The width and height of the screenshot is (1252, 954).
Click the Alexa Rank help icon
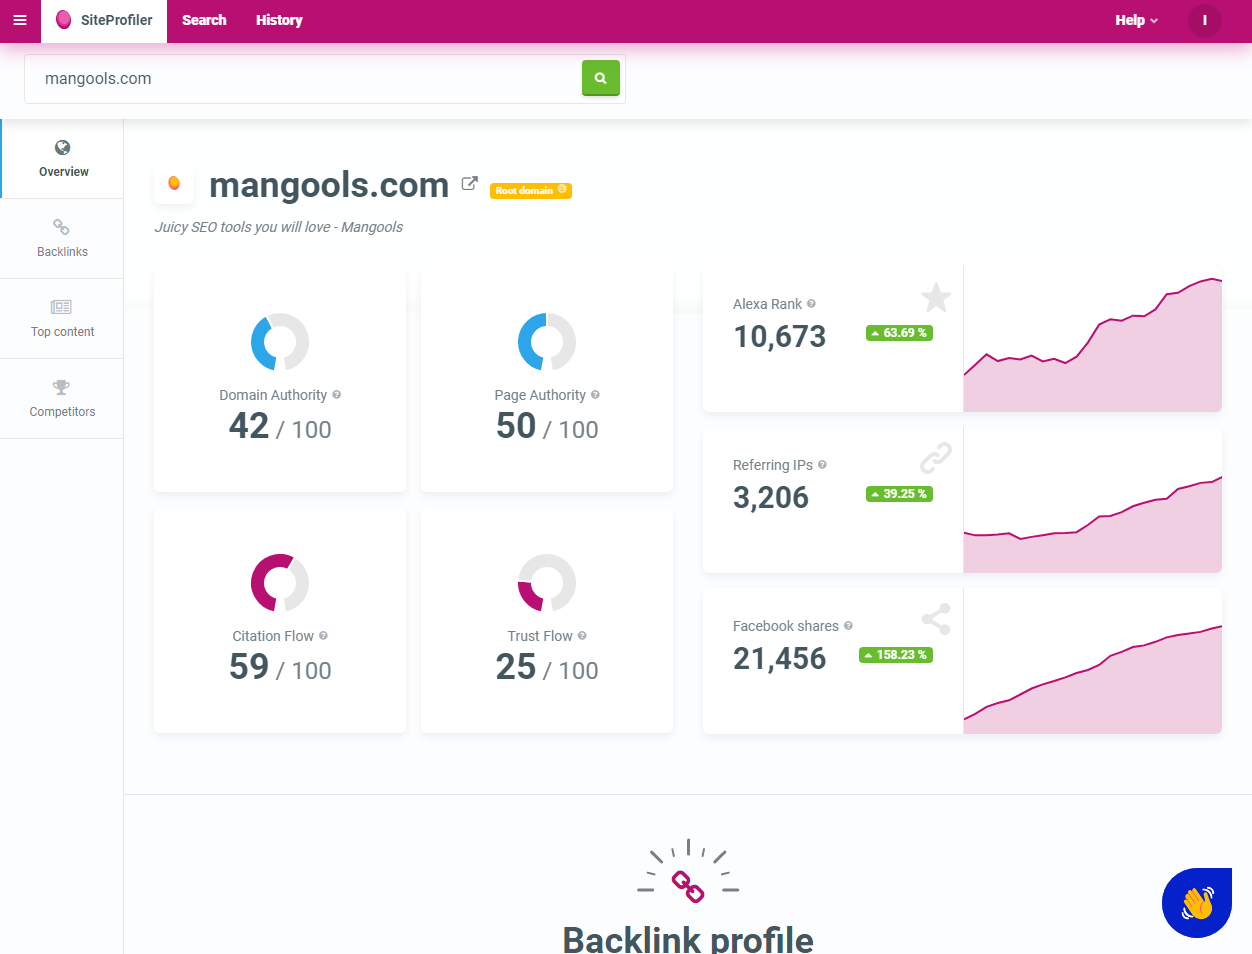[x=811, y=304]
